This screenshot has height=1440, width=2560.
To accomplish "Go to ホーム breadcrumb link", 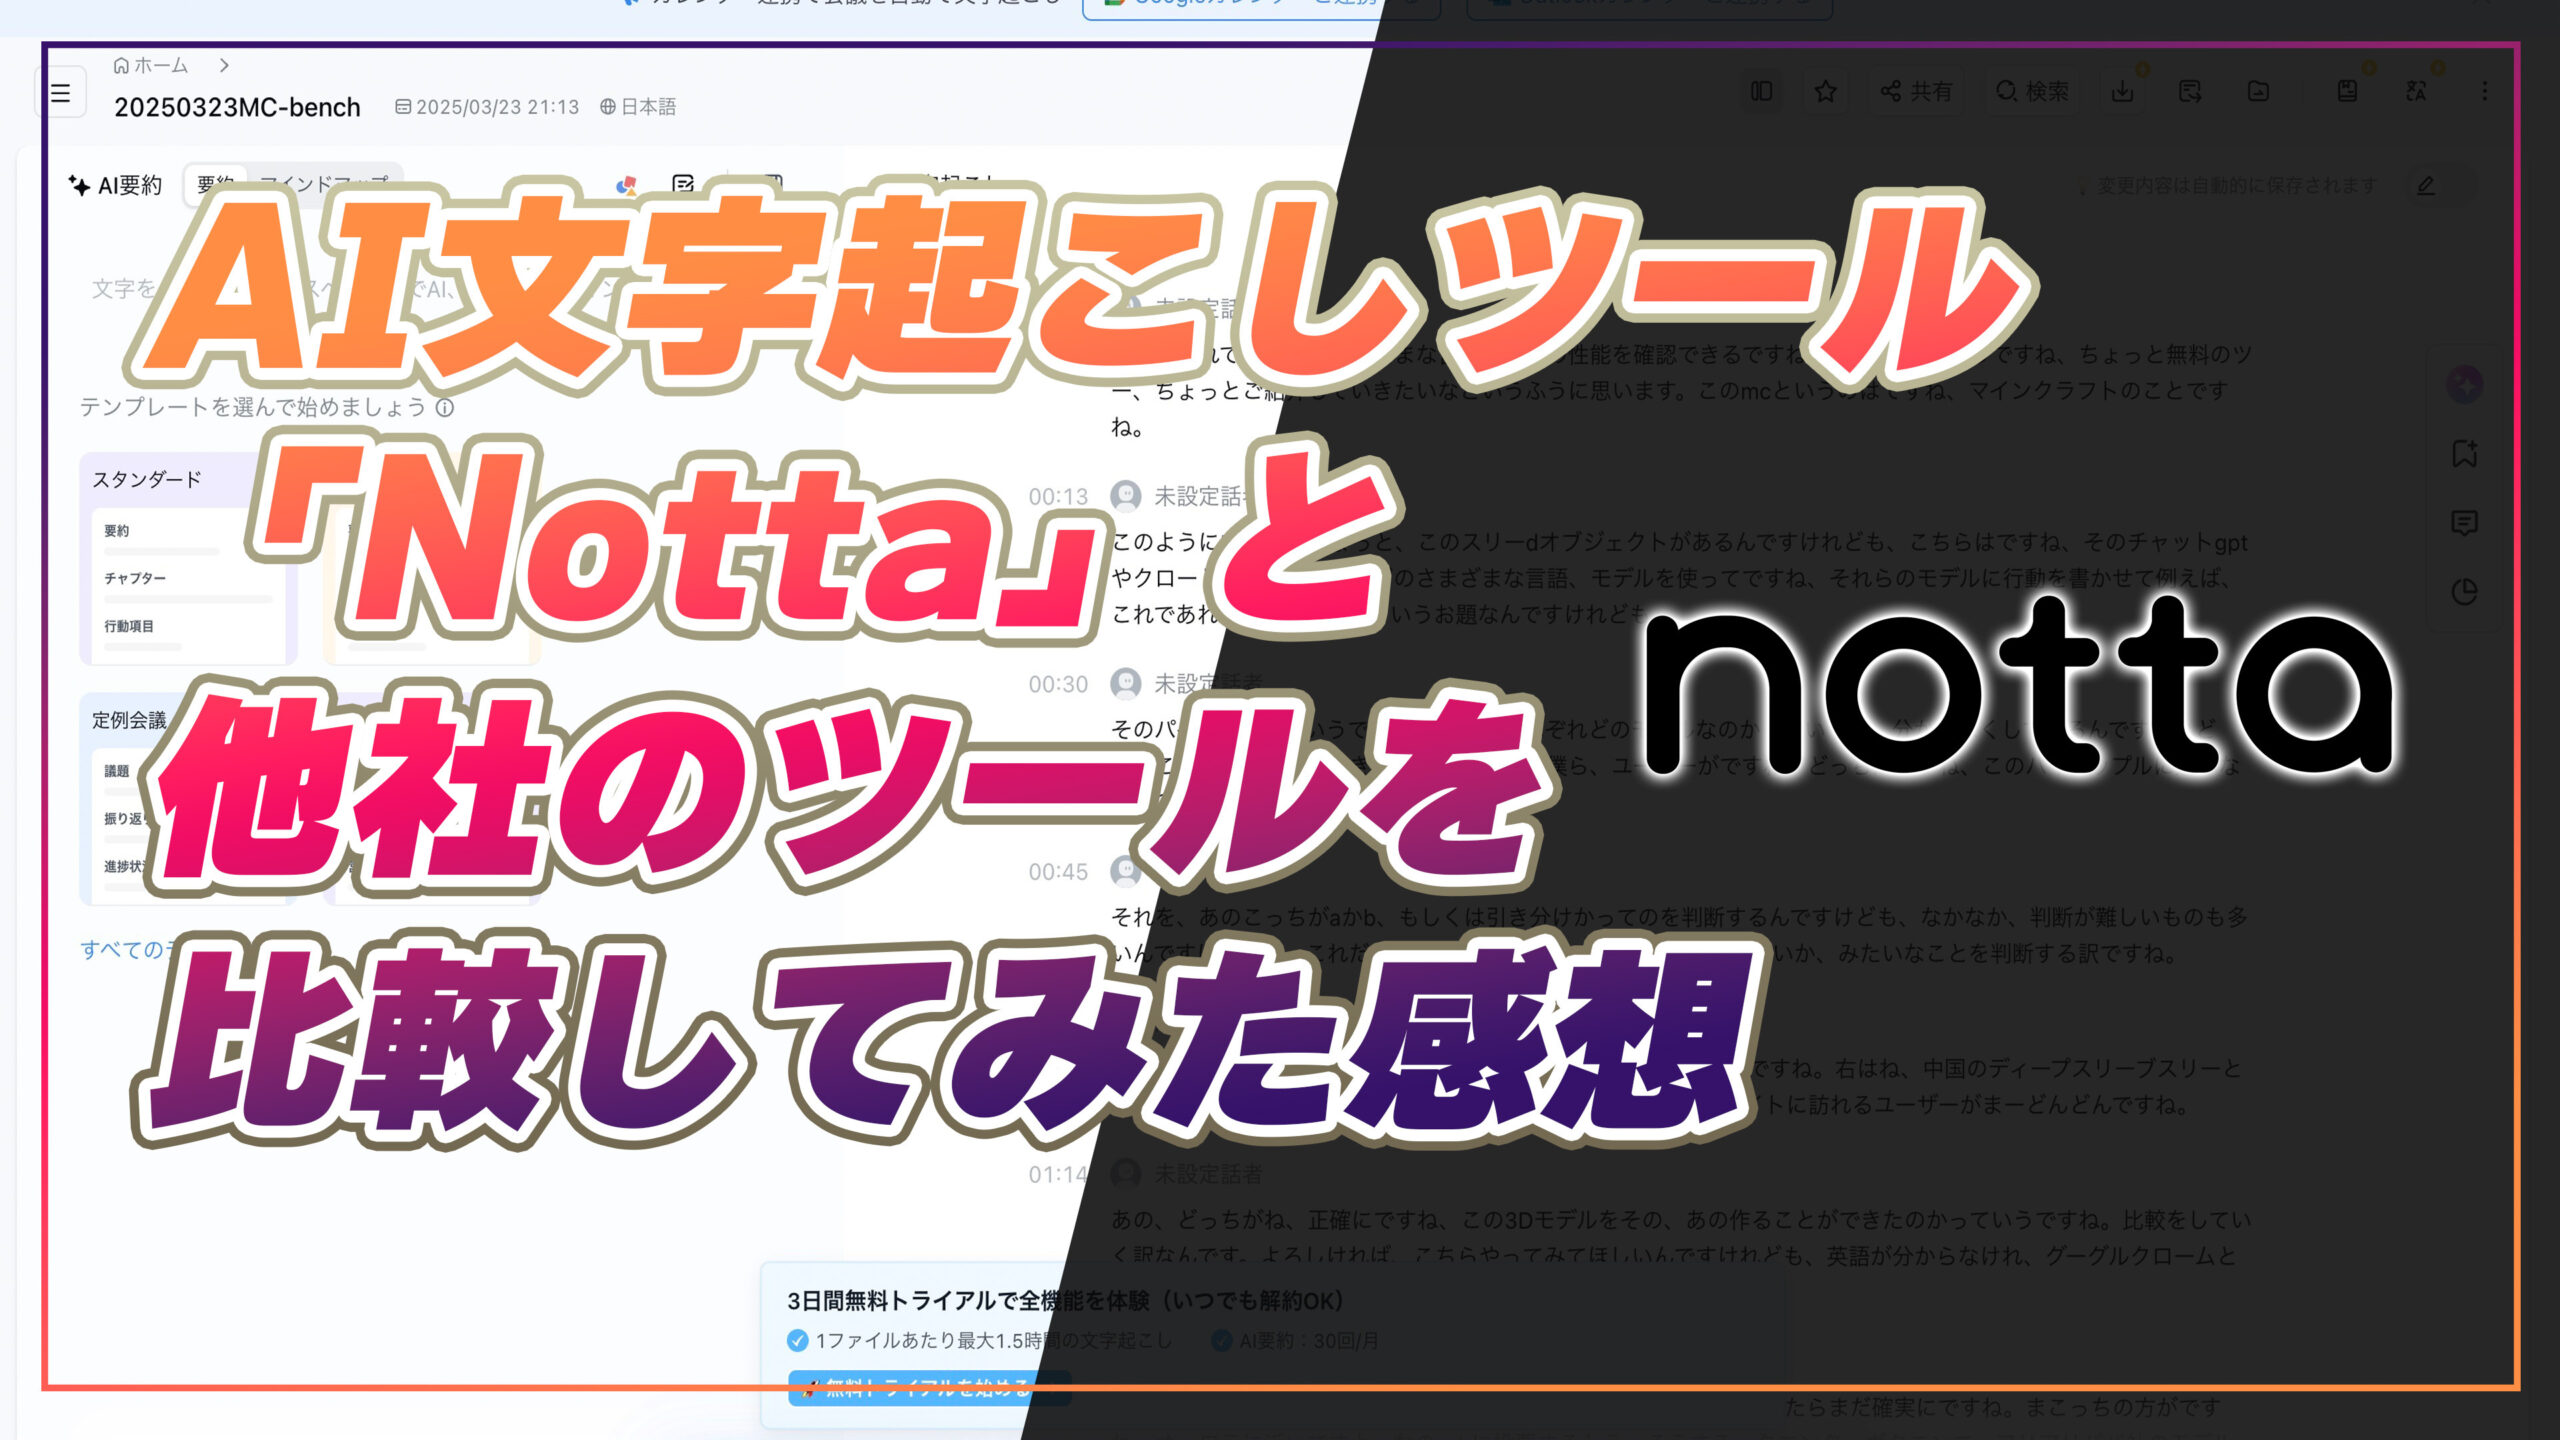I will point(151,65).
